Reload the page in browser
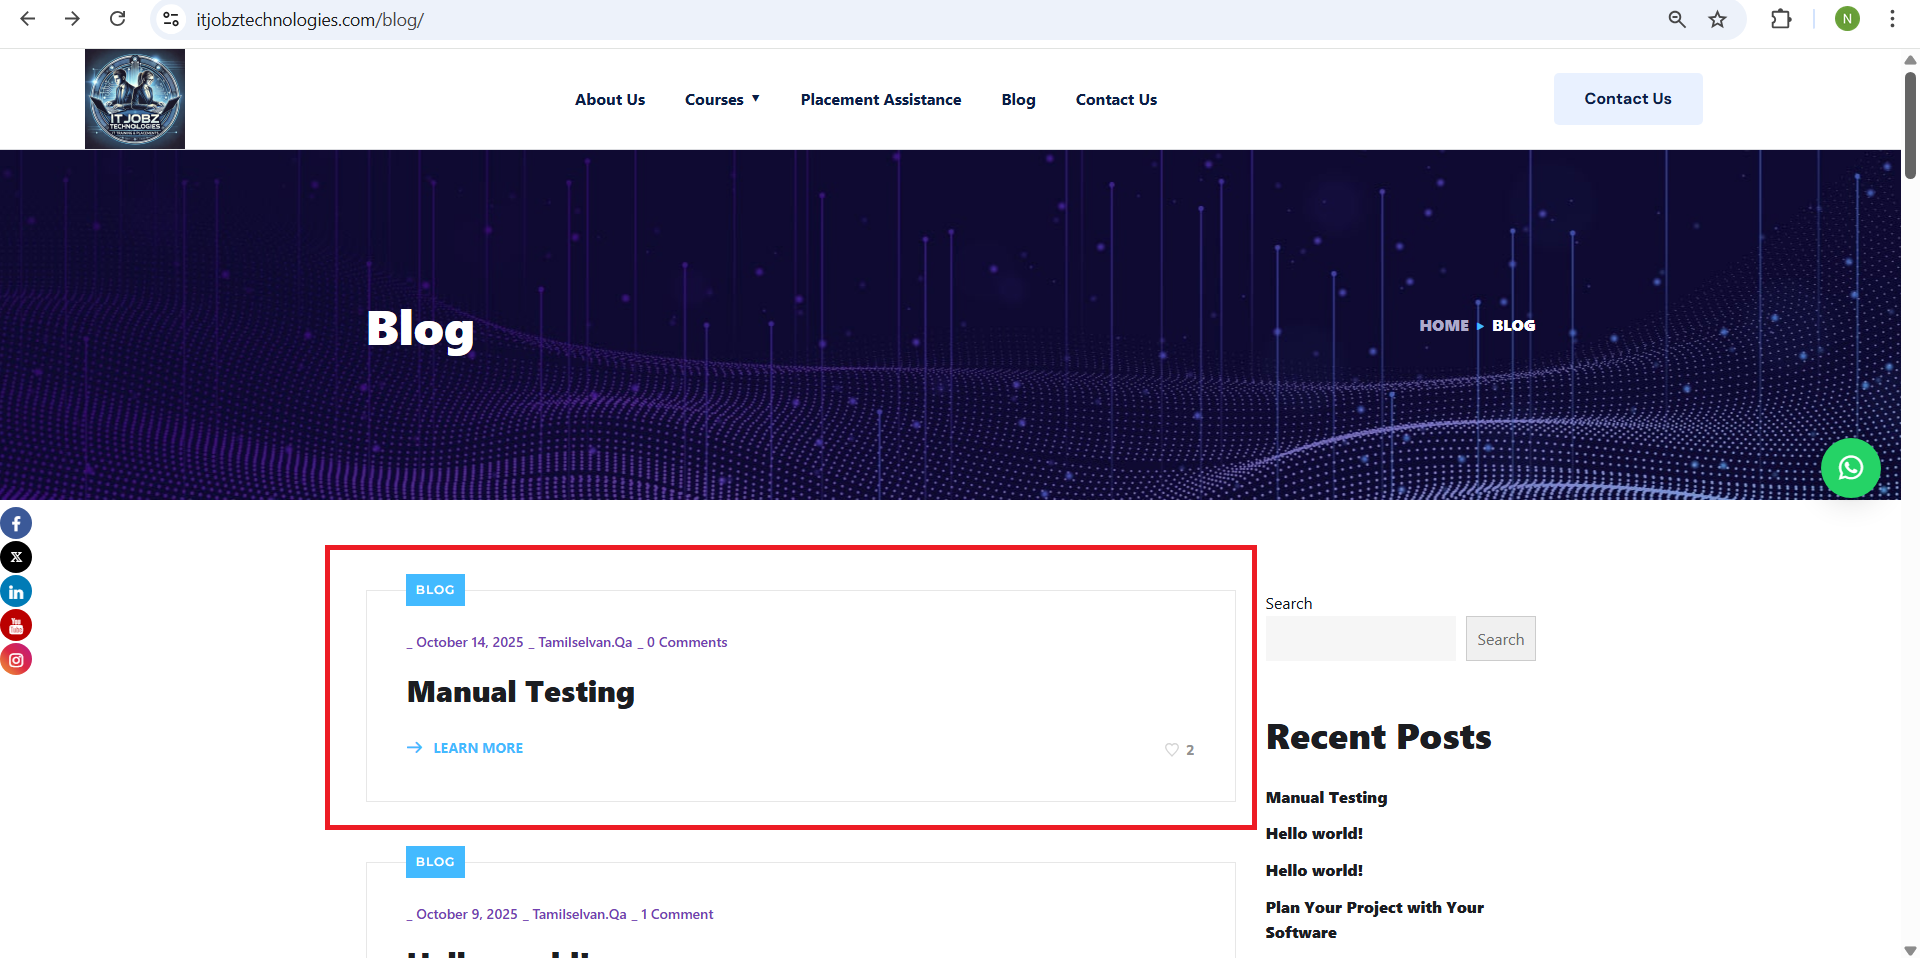This screenshot has width=1920, height=958. coord(117,19)
